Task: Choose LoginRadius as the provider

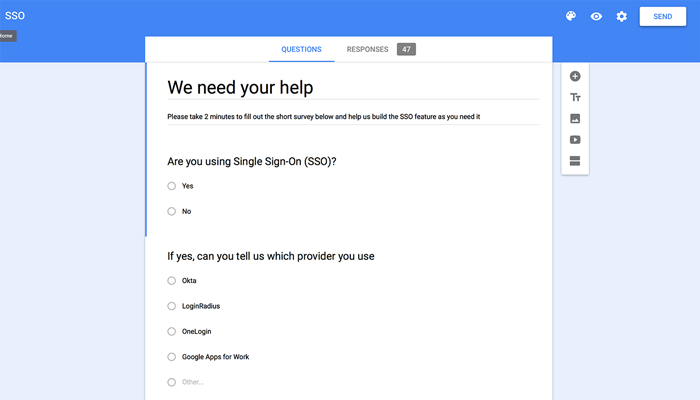Action: pos(172,306)
